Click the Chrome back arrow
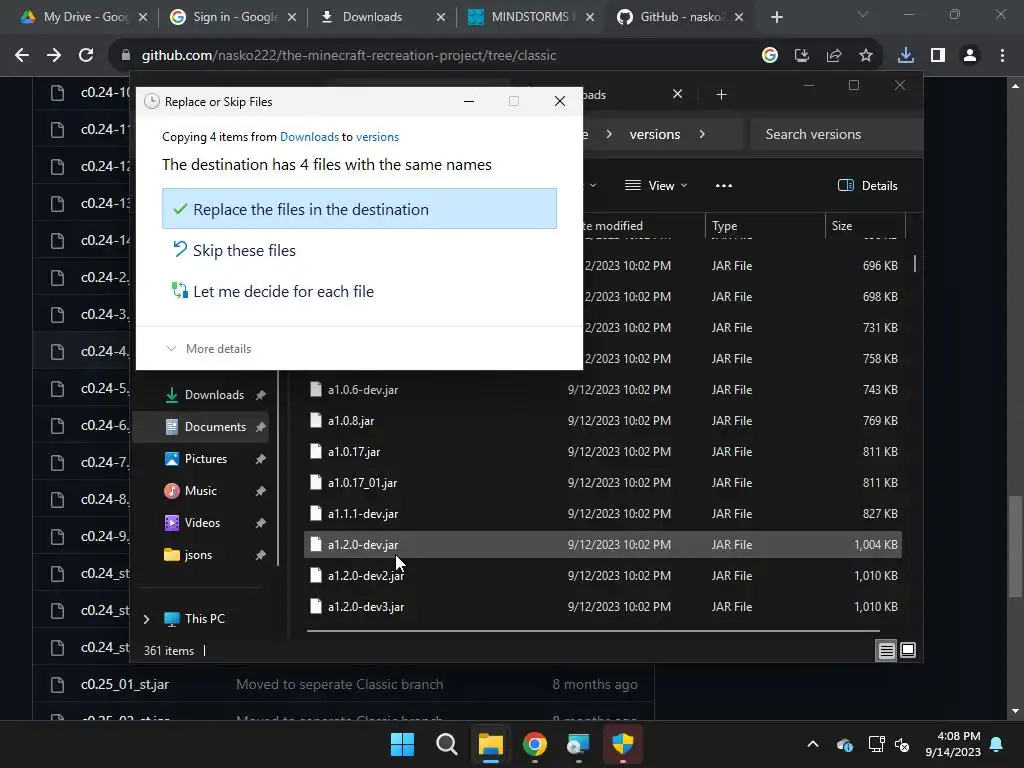 (22, 56)
